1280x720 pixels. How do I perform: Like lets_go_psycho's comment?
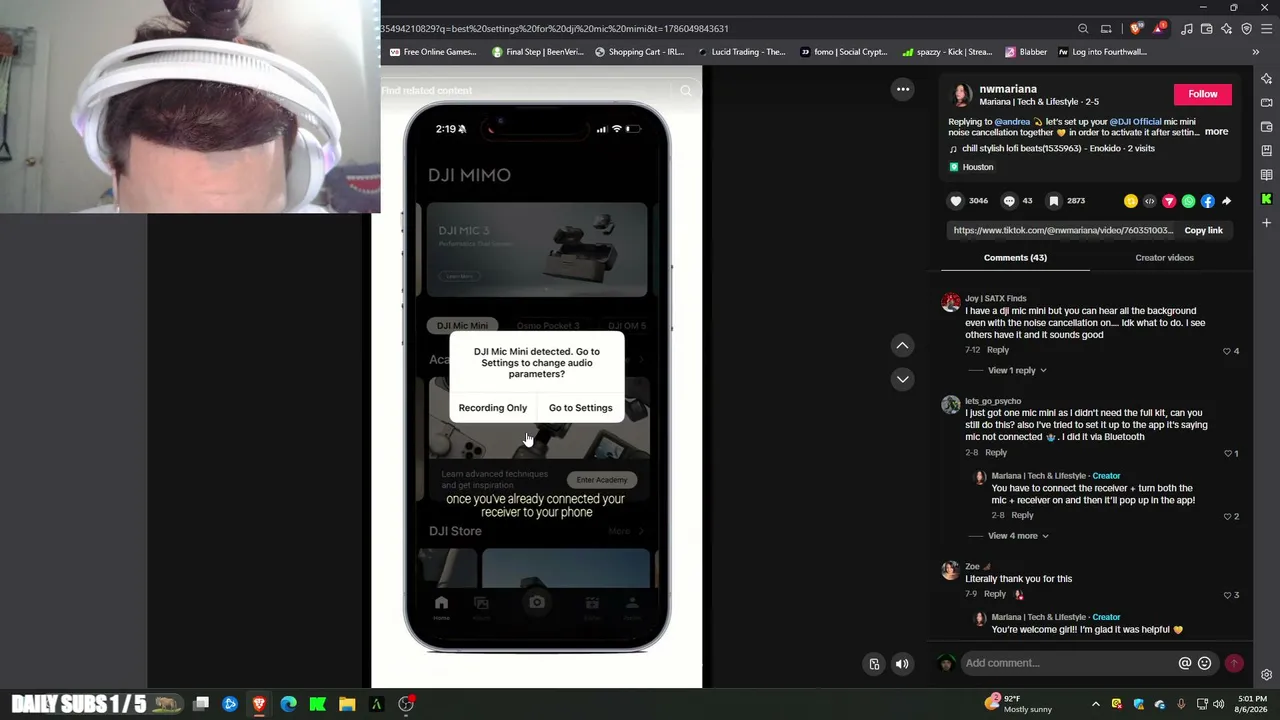point(1228,453)
